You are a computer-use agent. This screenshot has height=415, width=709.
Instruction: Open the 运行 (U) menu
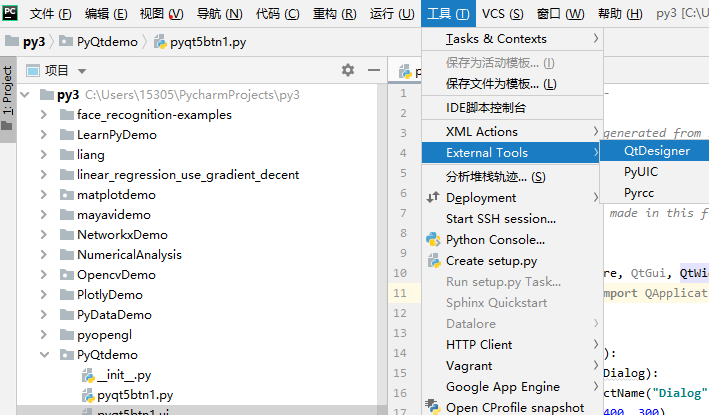point(392,14)
